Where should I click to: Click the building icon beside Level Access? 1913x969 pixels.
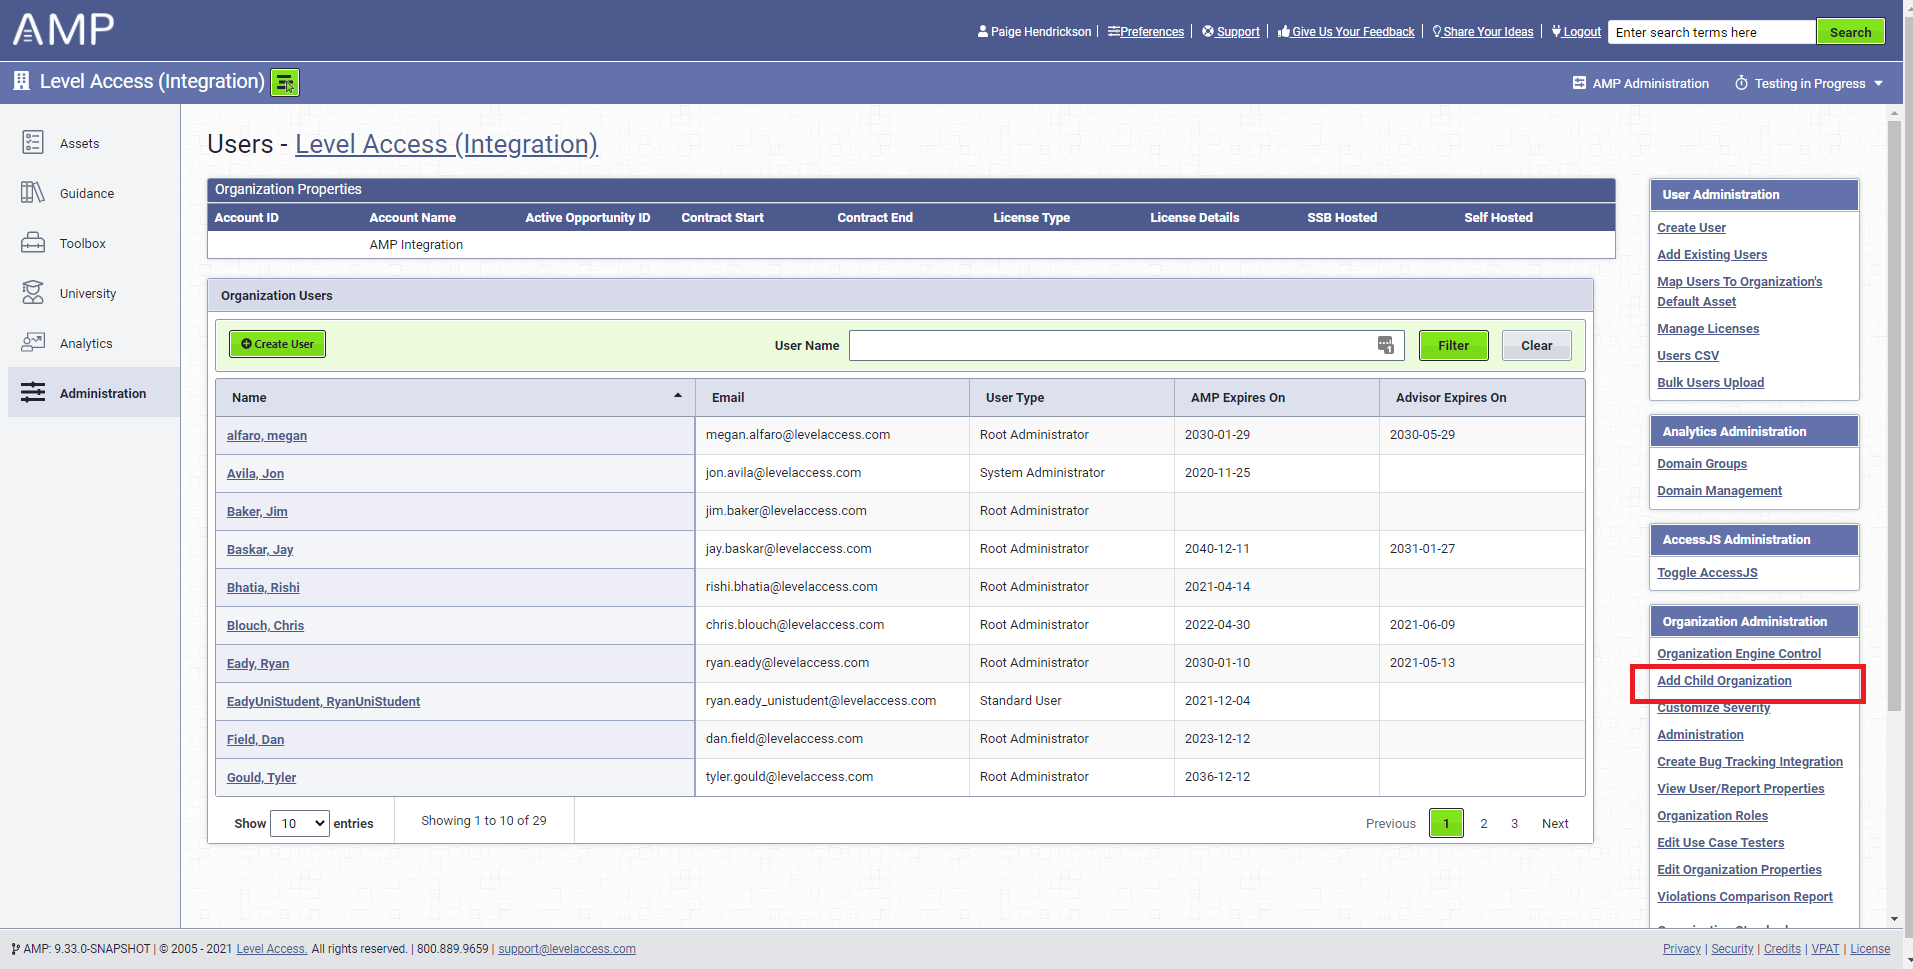21,81
